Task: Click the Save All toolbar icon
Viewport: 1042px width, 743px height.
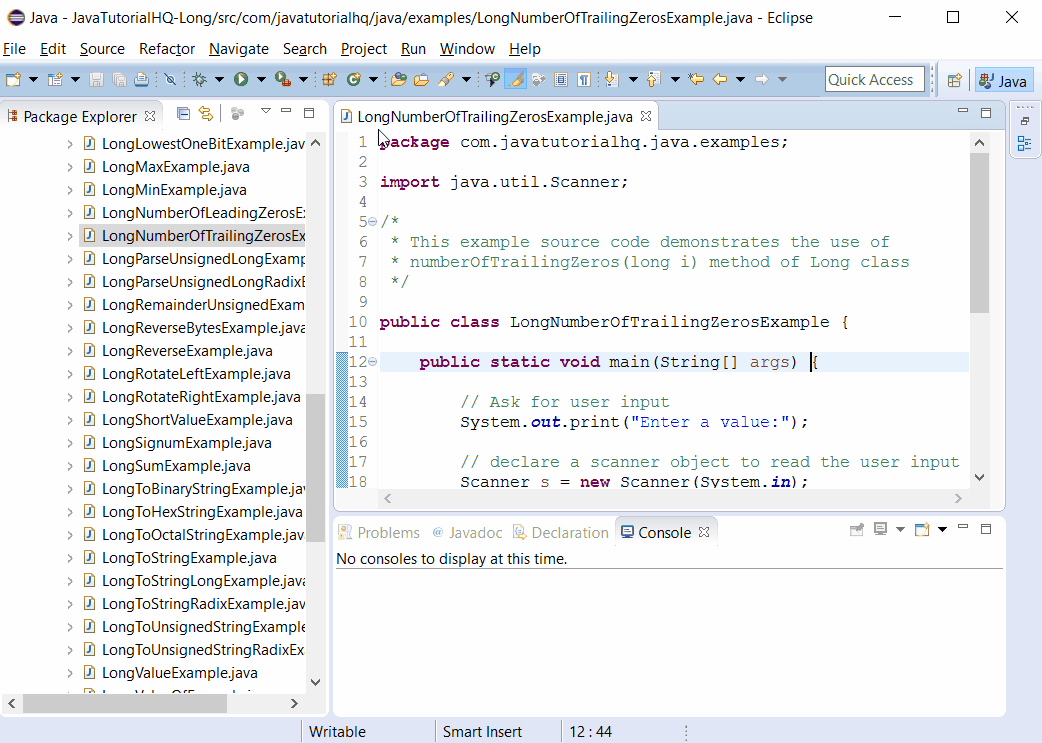Action: (x=119, y=80)
